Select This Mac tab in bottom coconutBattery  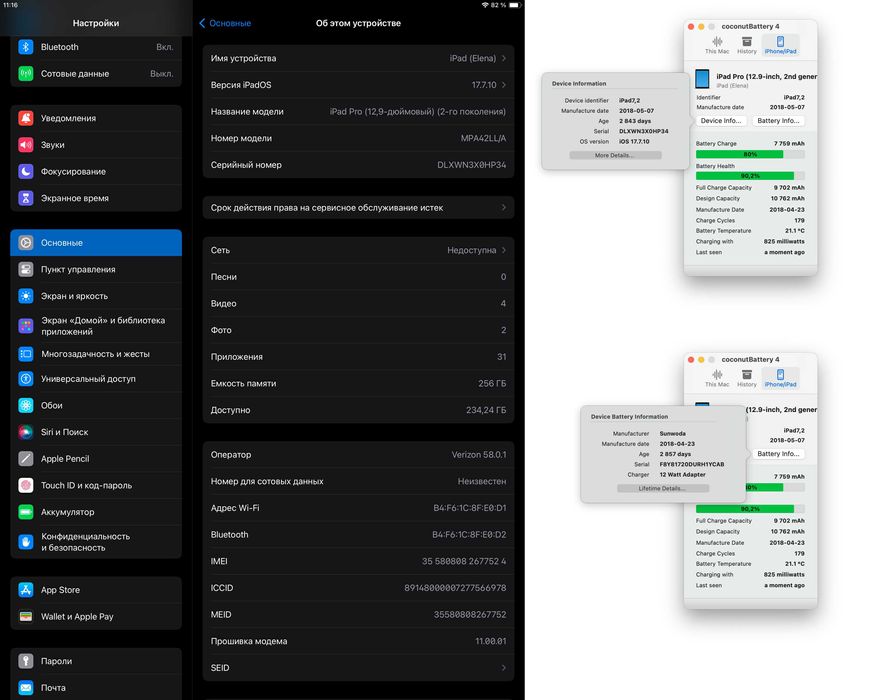point(717,378)
